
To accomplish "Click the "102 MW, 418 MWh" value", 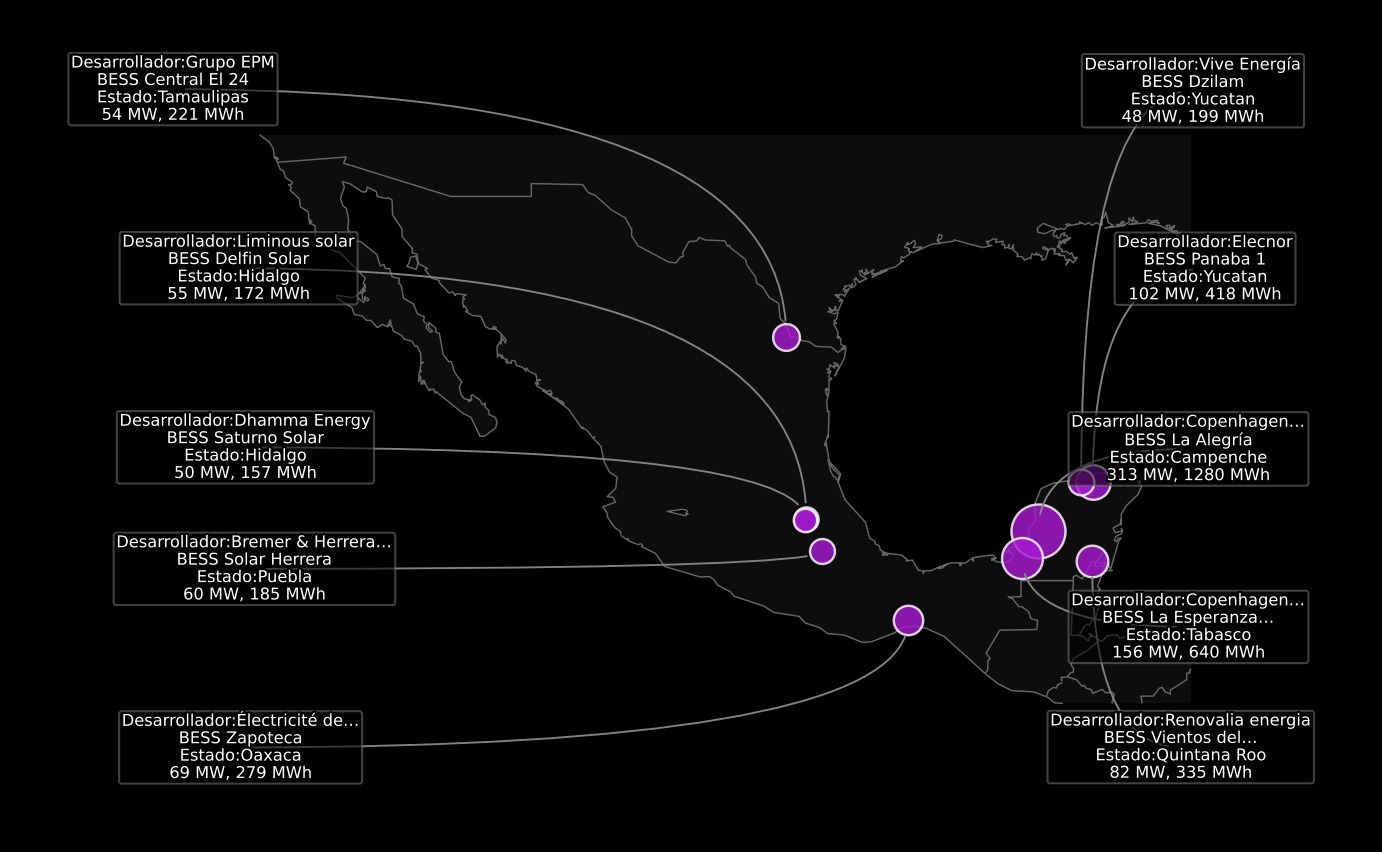I will (1205, 294).
